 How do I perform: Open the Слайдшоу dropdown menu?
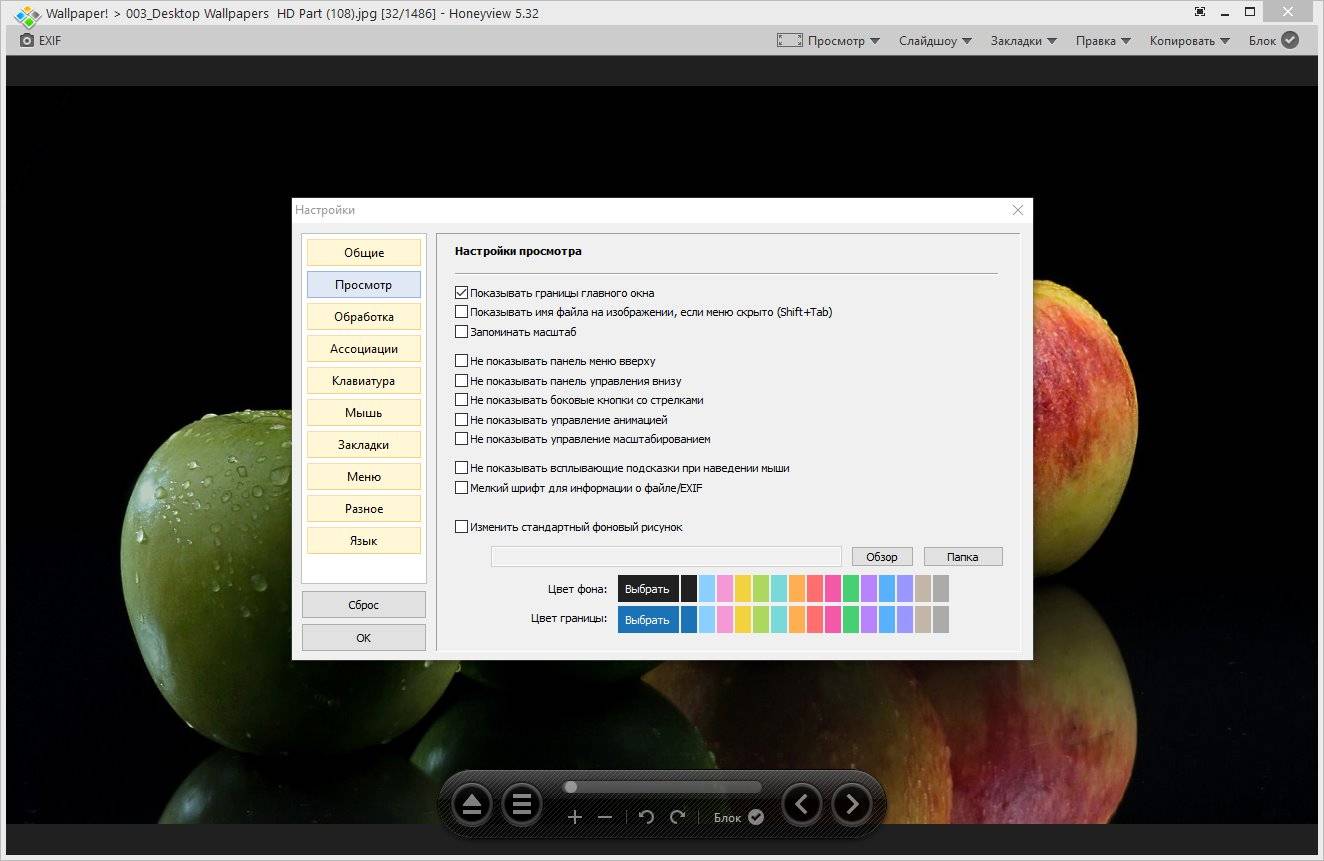click(935, 41)
